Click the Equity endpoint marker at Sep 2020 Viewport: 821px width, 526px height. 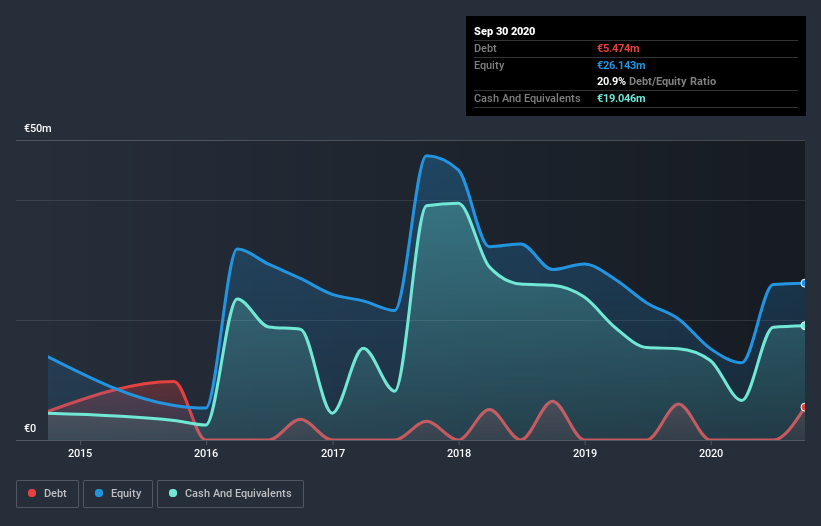click(804, 283)
